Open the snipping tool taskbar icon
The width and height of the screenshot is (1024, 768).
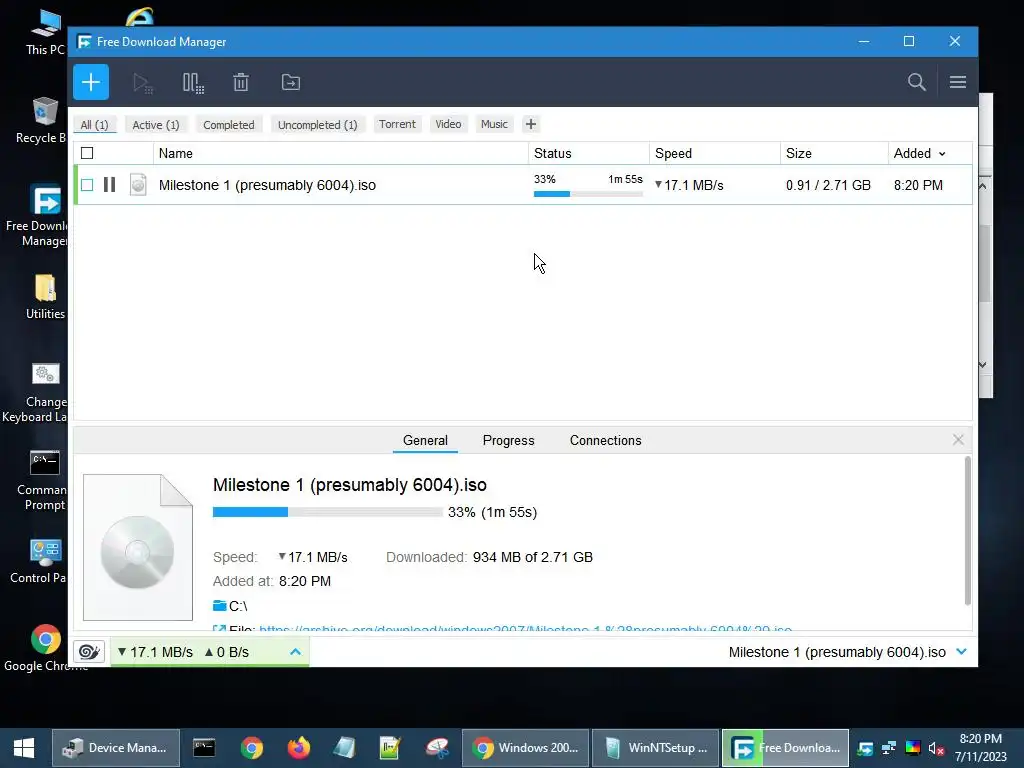click(x=437, y=748)
